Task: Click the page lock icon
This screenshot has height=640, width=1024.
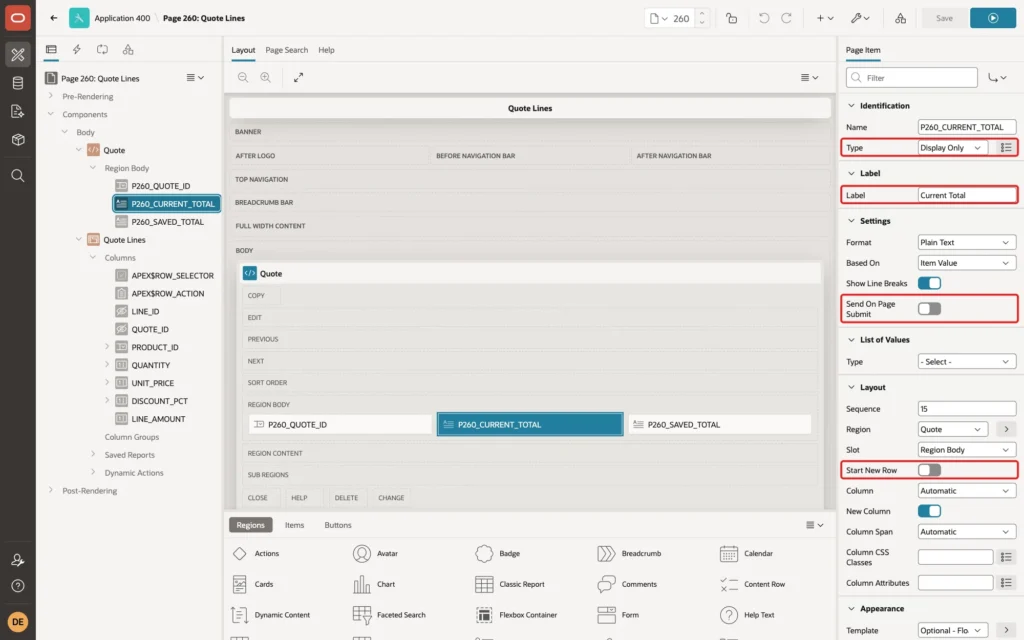Action: tap(731, 18)
